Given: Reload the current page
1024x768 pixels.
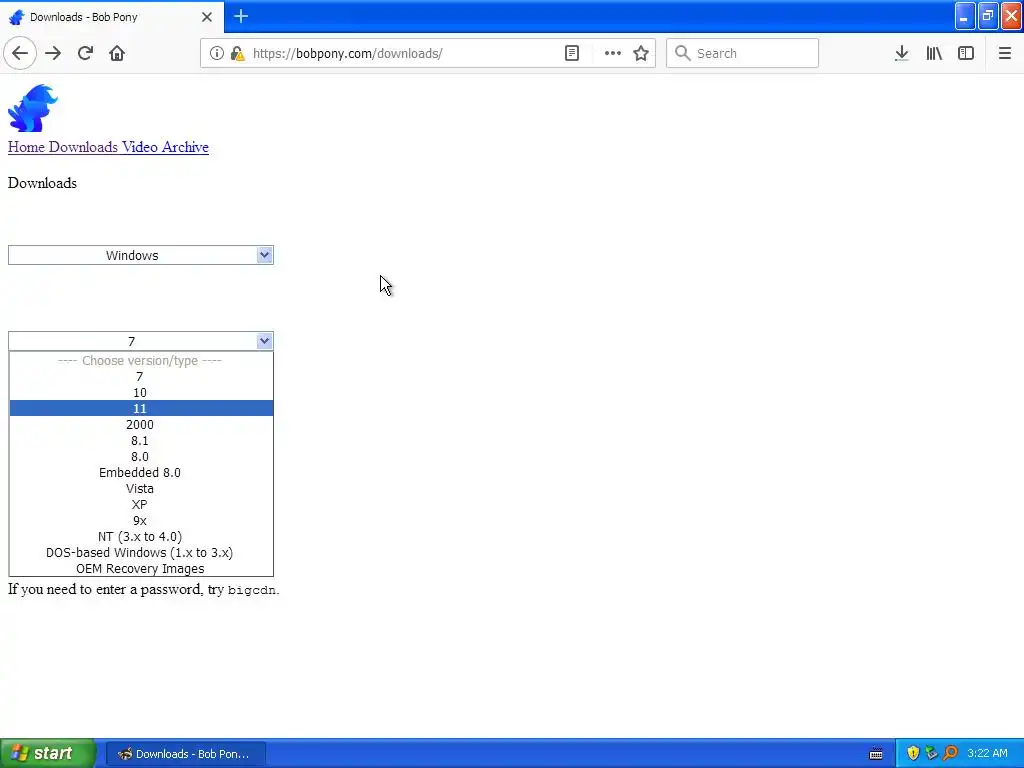Looking at the screenshot, I should [x=85, y=54].
